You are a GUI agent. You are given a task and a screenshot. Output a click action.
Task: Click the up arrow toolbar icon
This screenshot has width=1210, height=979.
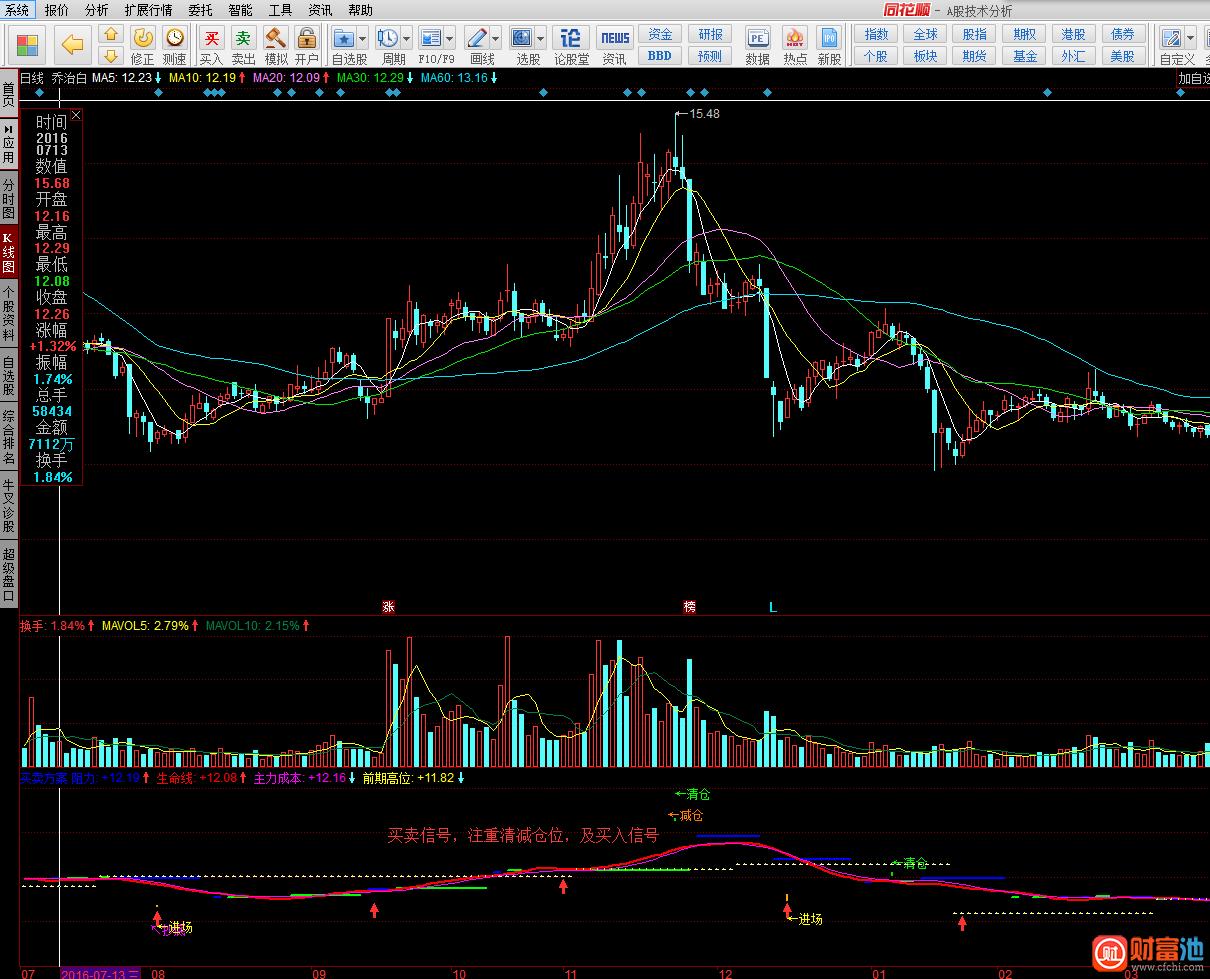110,36
